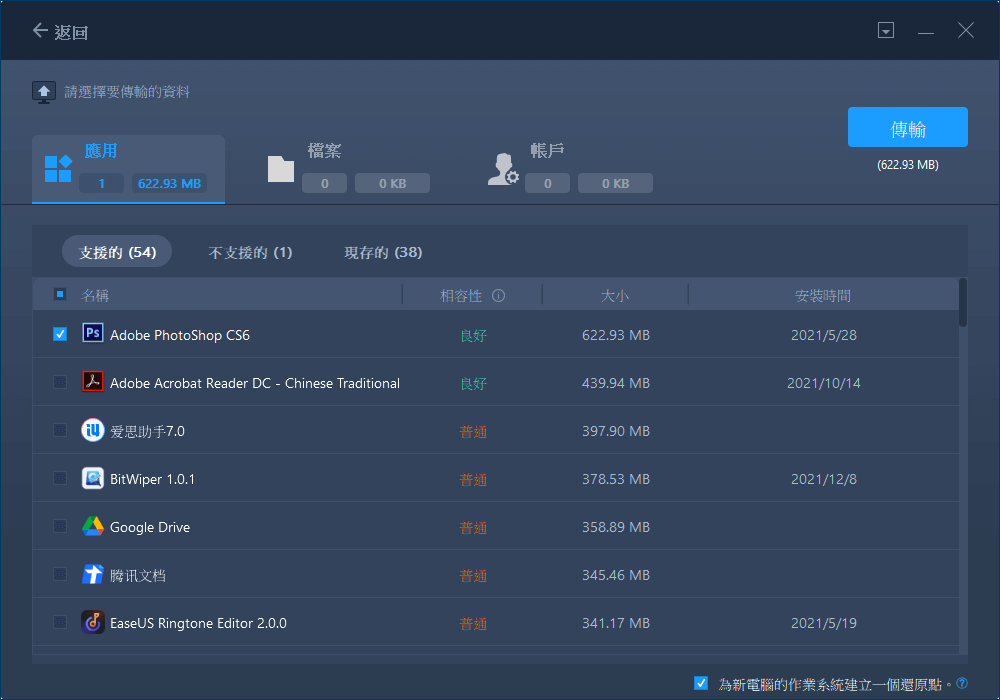Switch to the 帳戶 accounts category
This screenshot has width=1000, height=700.
(x=570, y=167)
